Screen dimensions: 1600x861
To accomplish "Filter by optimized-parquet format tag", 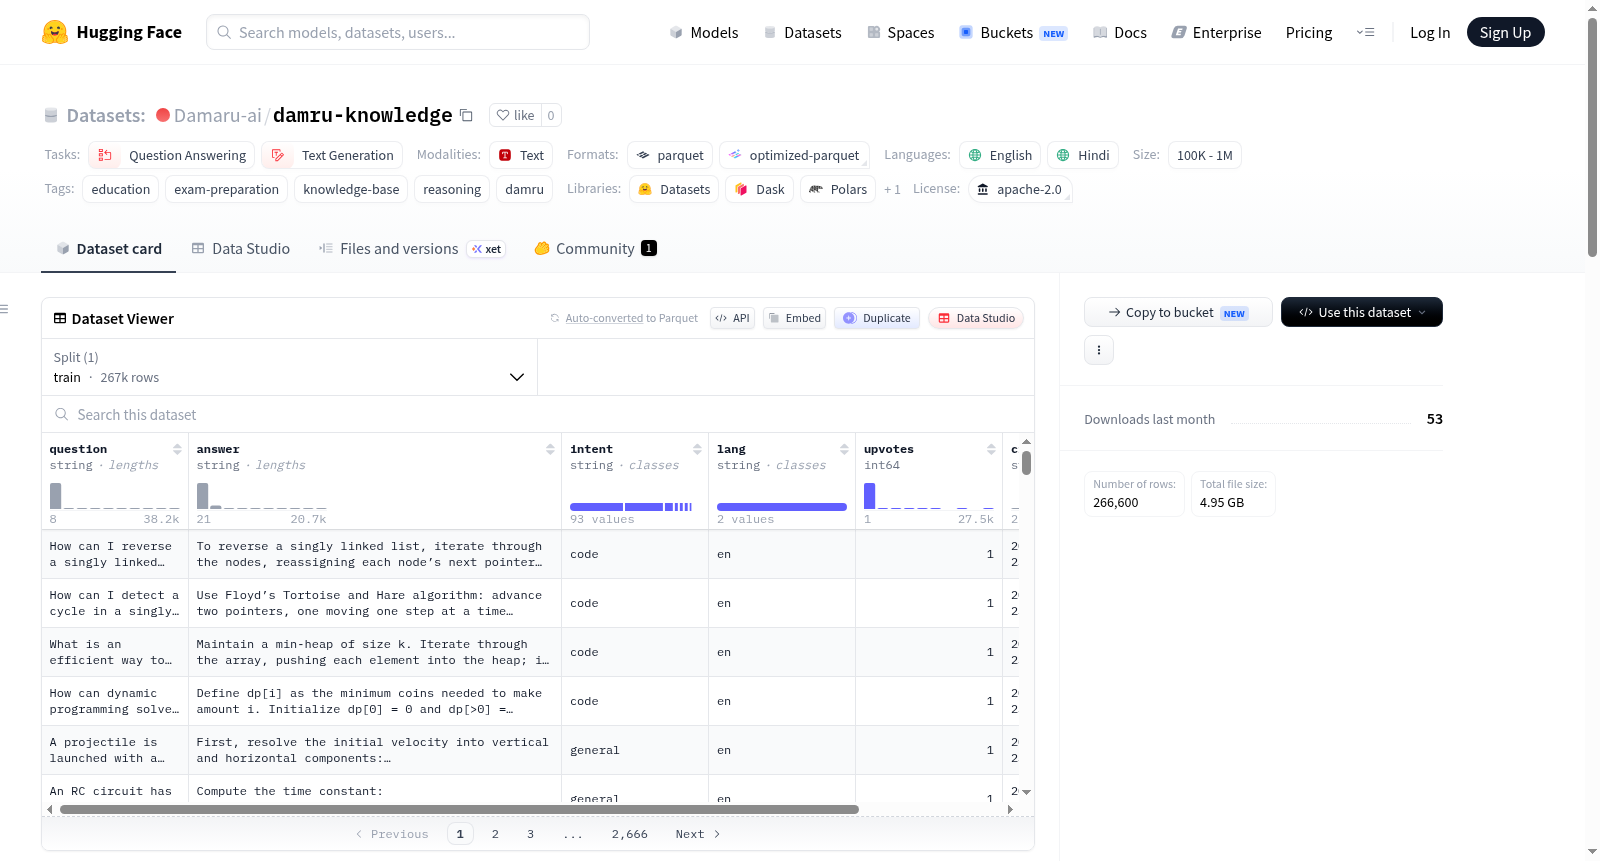I will click(794, 155).
